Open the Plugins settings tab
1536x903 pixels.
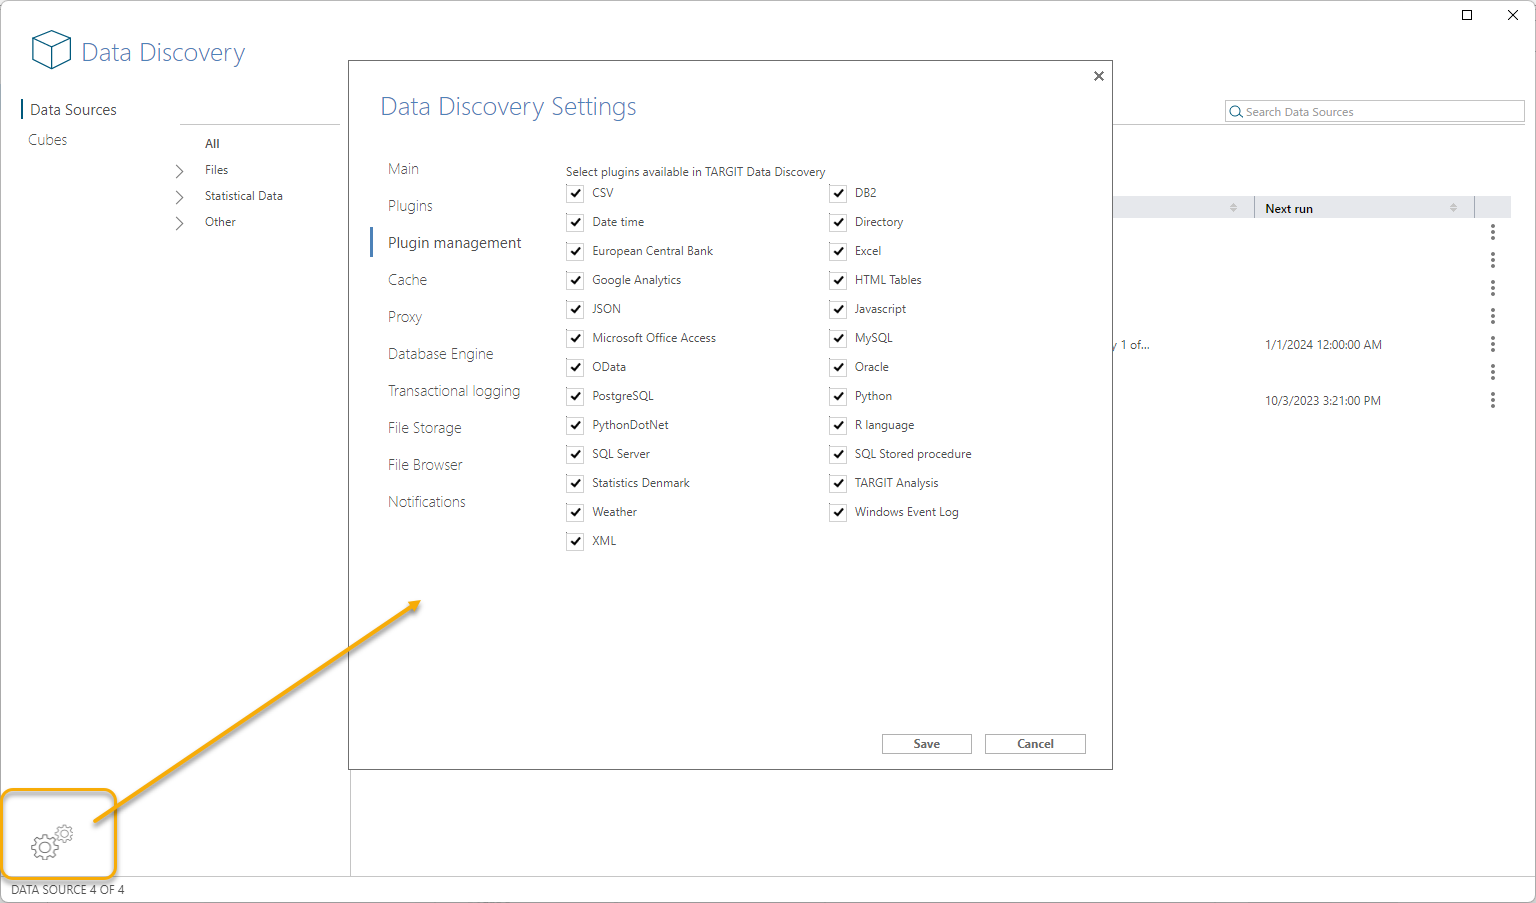[410, 206]
